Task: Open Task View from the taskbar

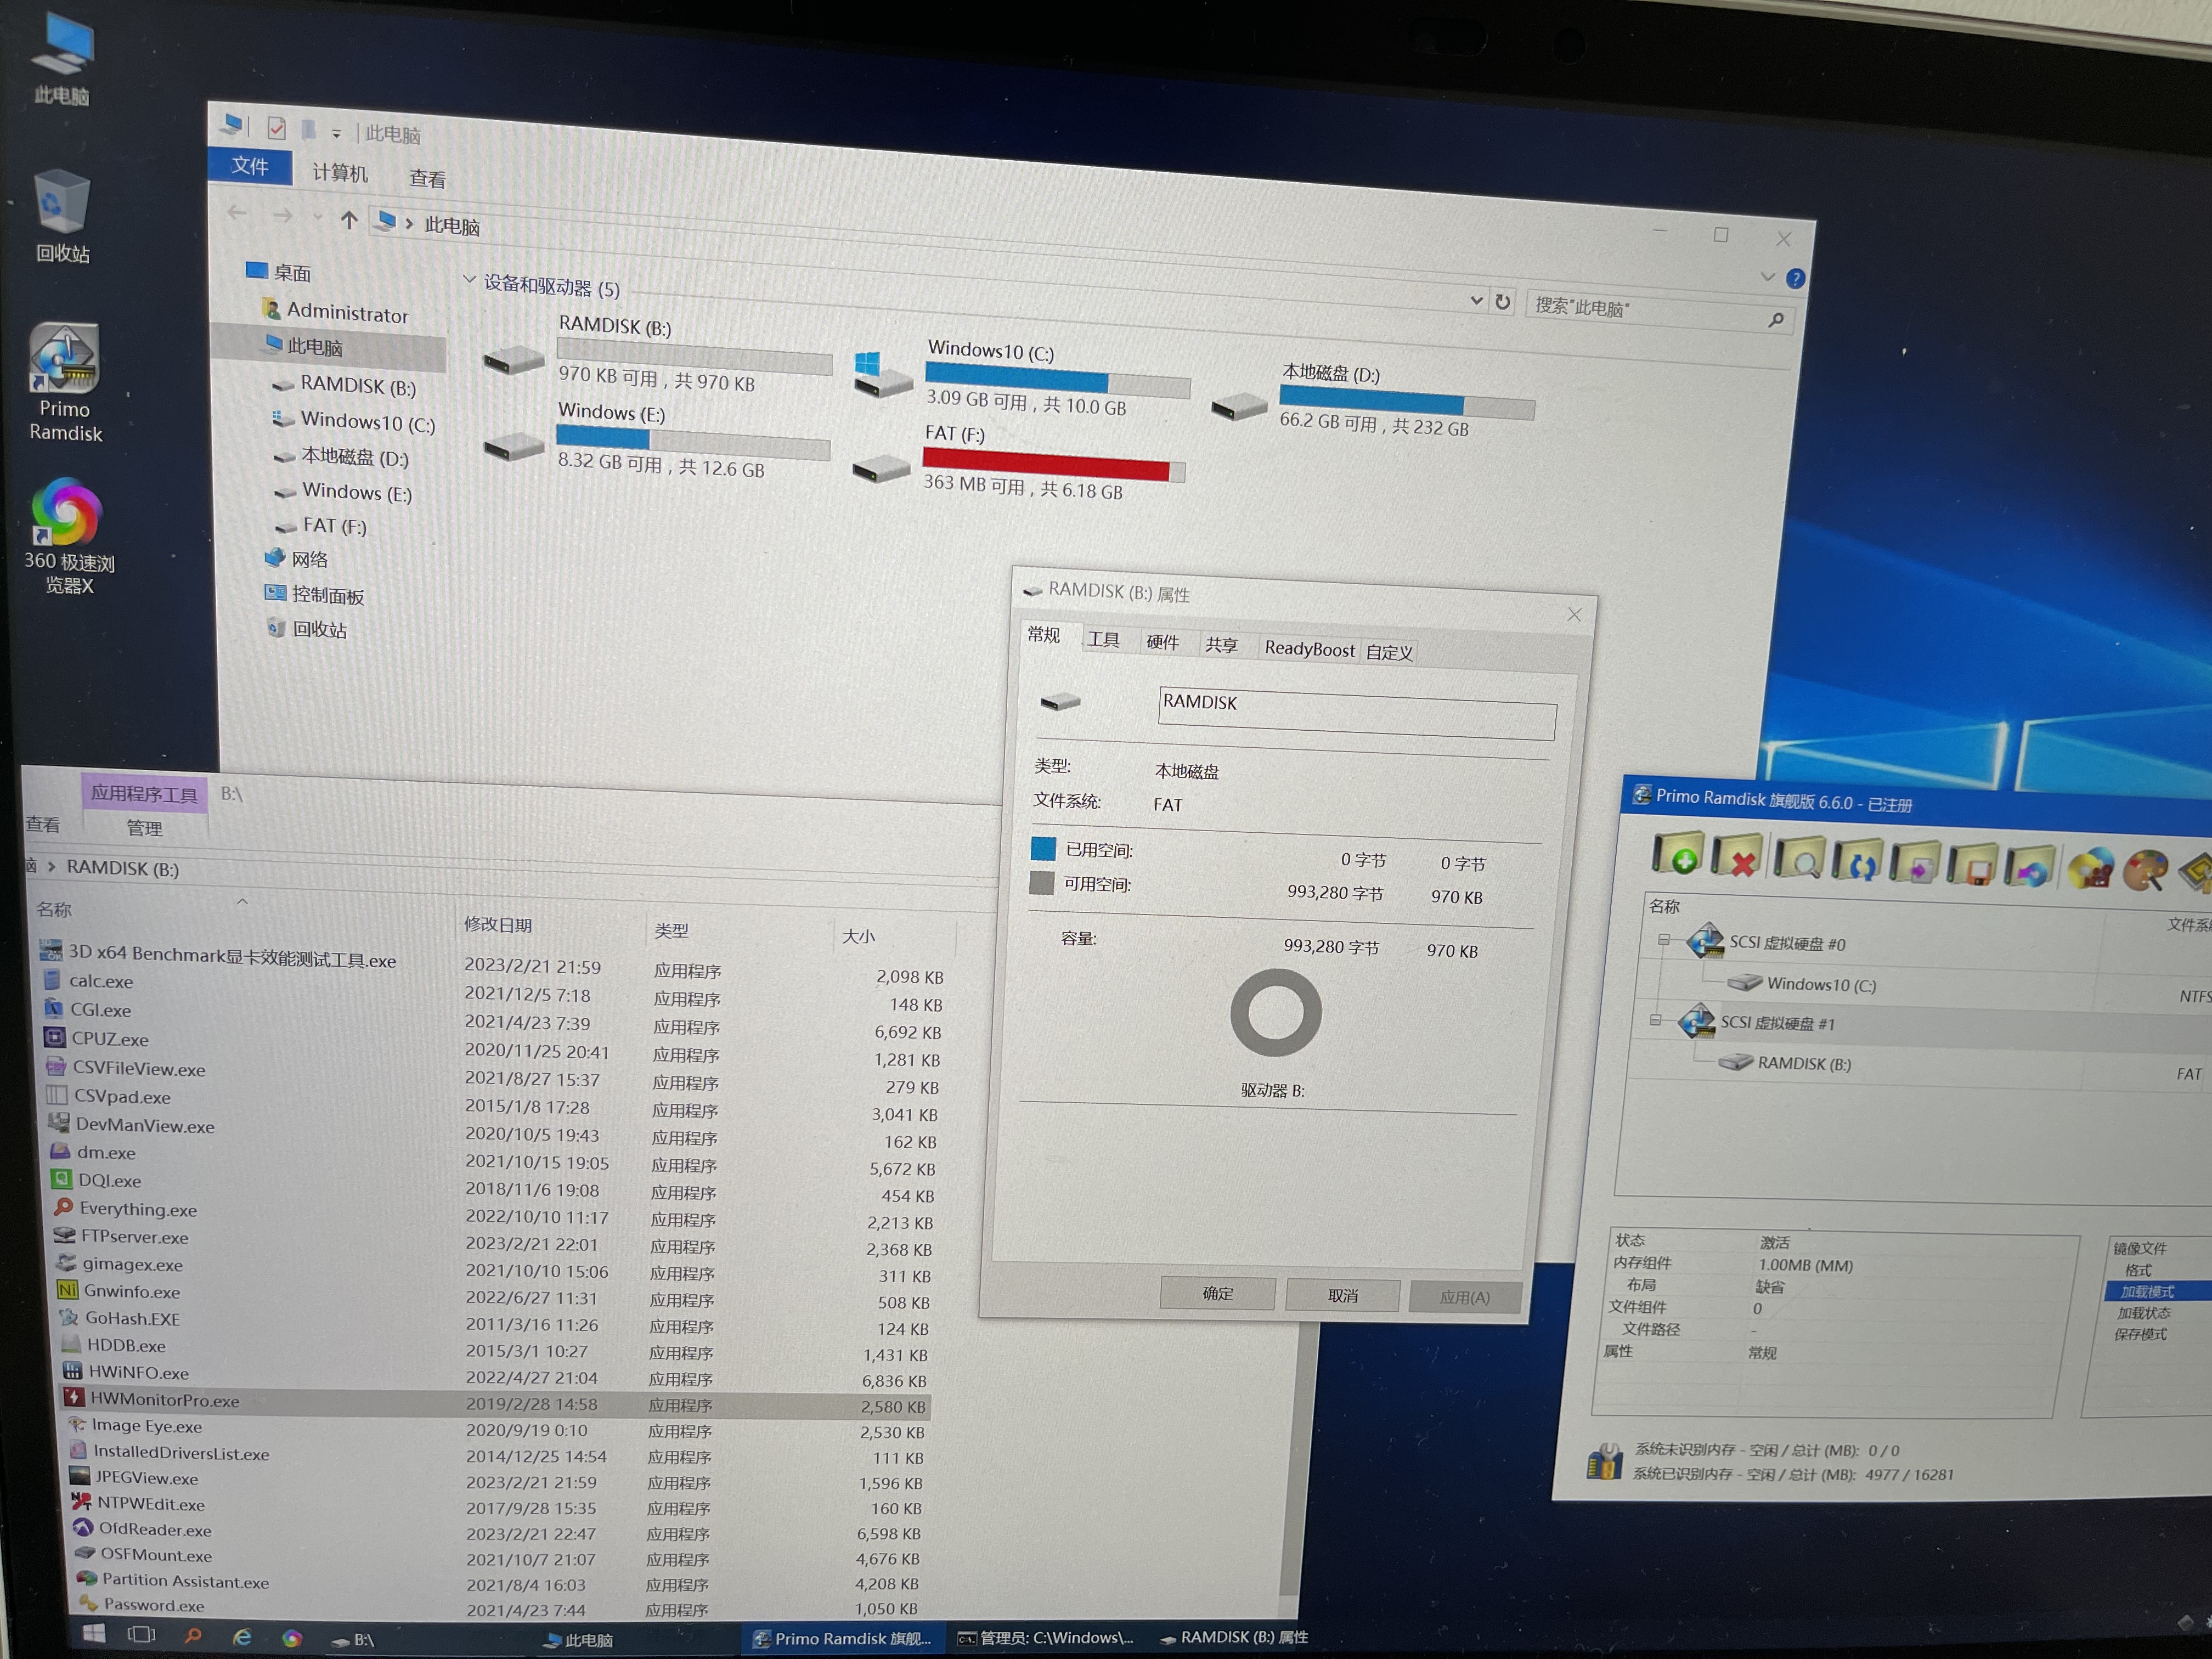Action: (x=142, y=1634)
